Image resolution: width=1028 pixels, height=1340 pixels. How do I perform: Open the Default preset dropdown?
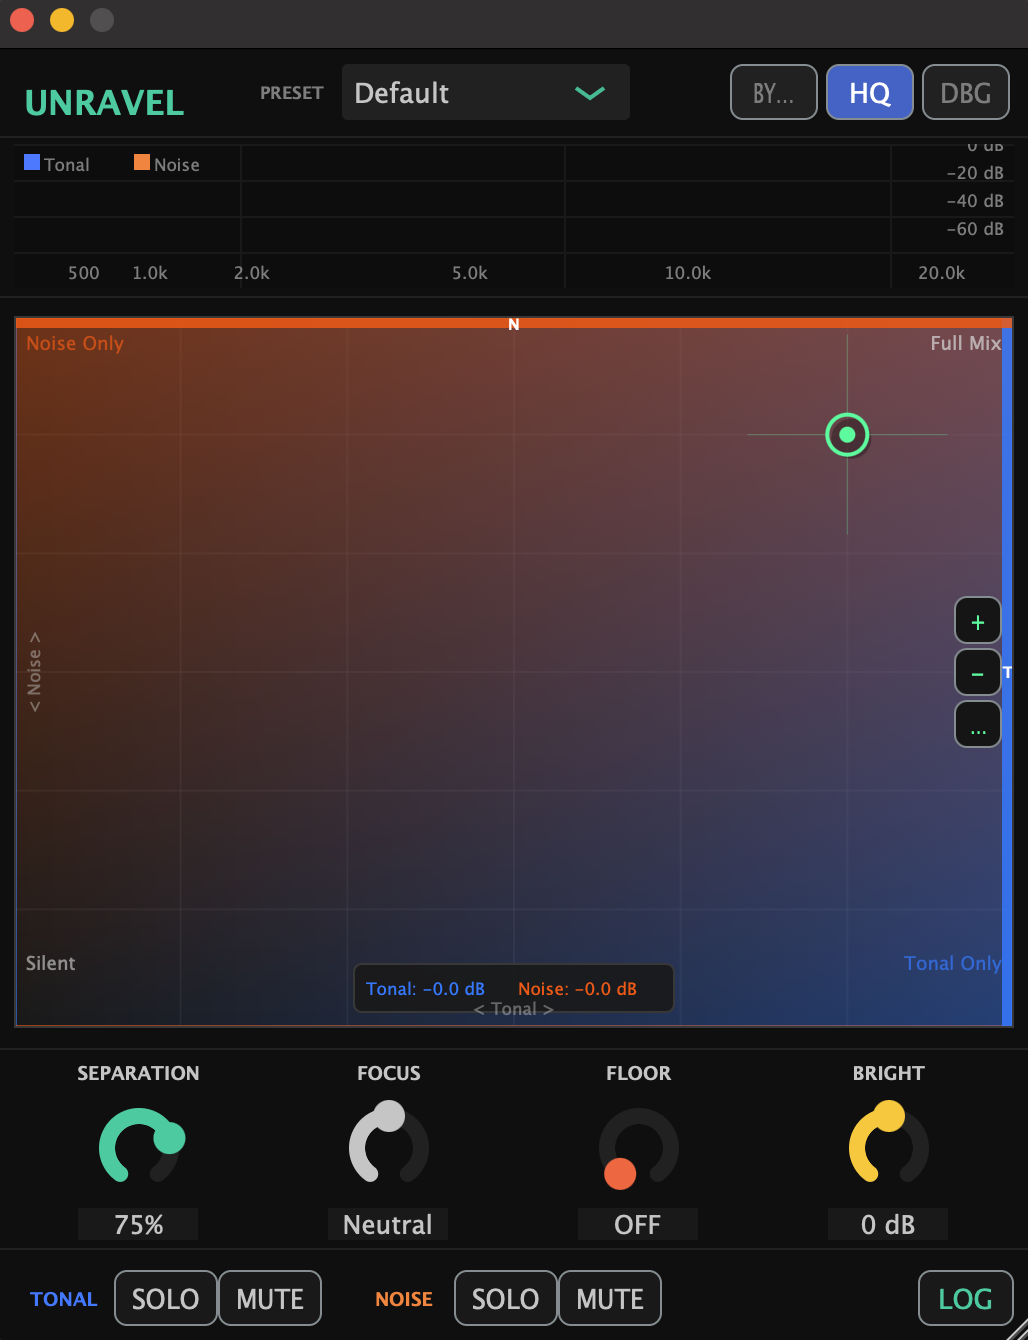(485, 93)
